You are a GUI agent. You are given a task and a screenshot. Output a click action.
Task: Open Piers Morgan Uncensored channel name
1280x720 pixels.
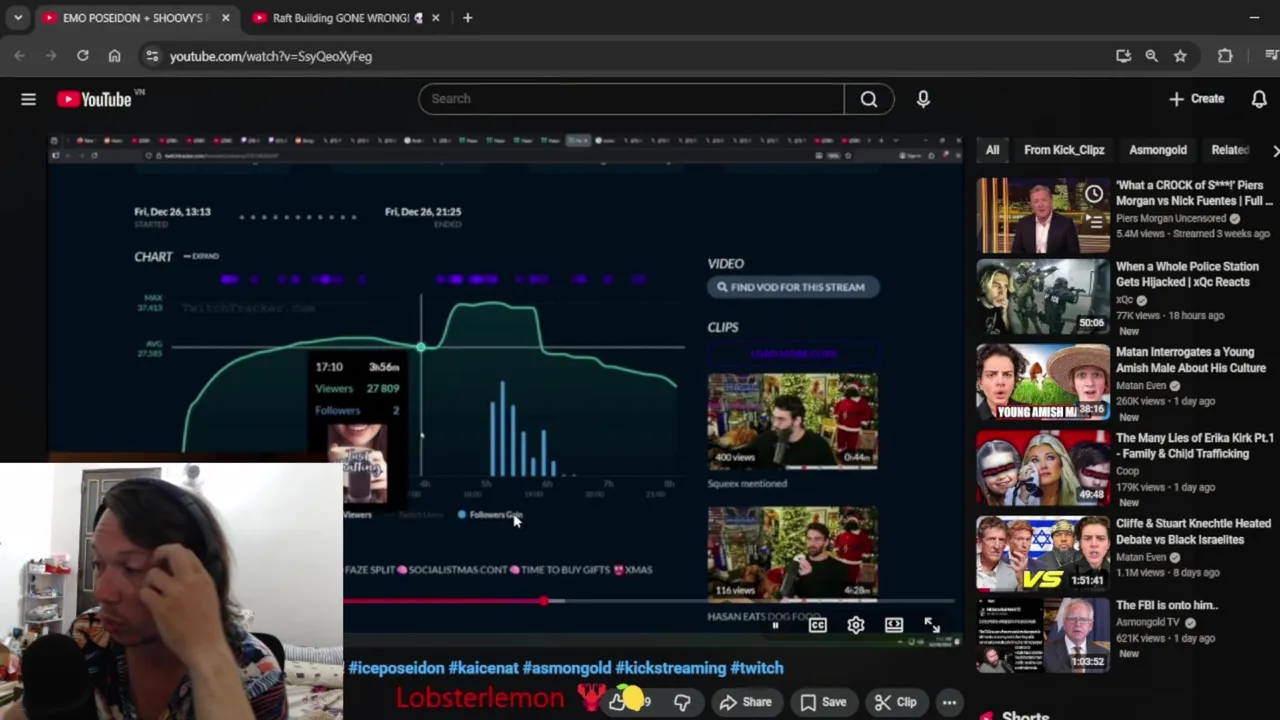(1171, 218)
